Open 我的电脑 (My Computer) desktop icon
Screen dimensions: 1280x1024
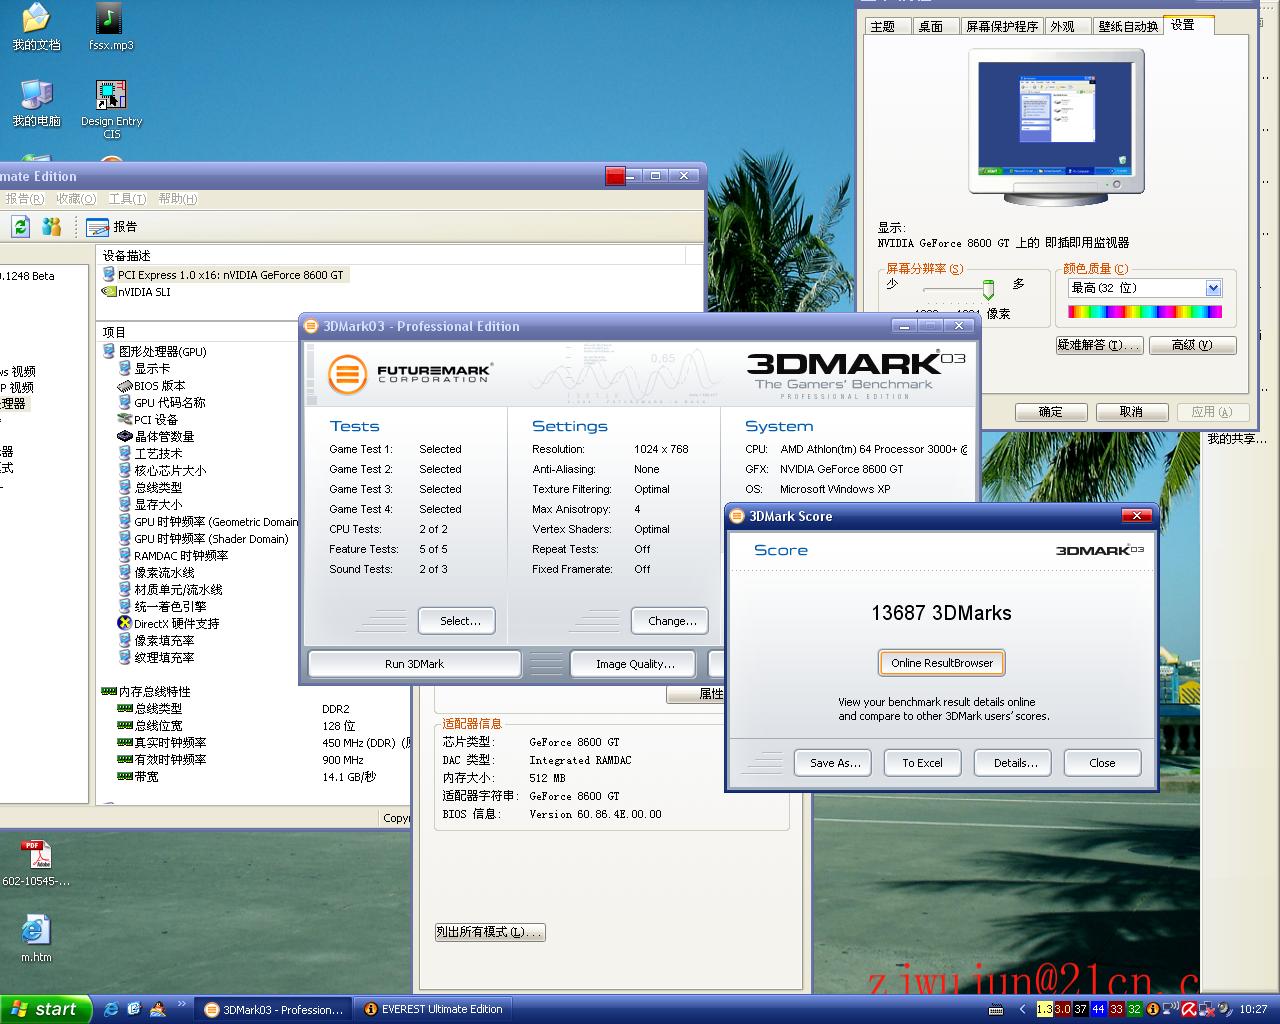36,96
